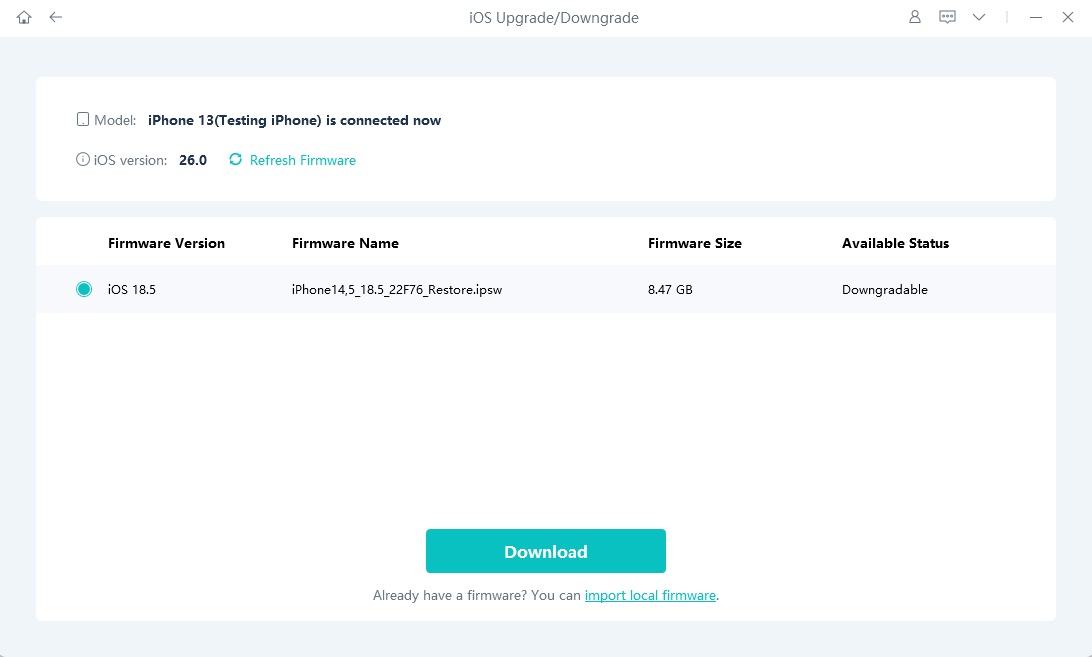Click Refresh Firmware link
The image size is (1092, 657).
click(302, 160)
